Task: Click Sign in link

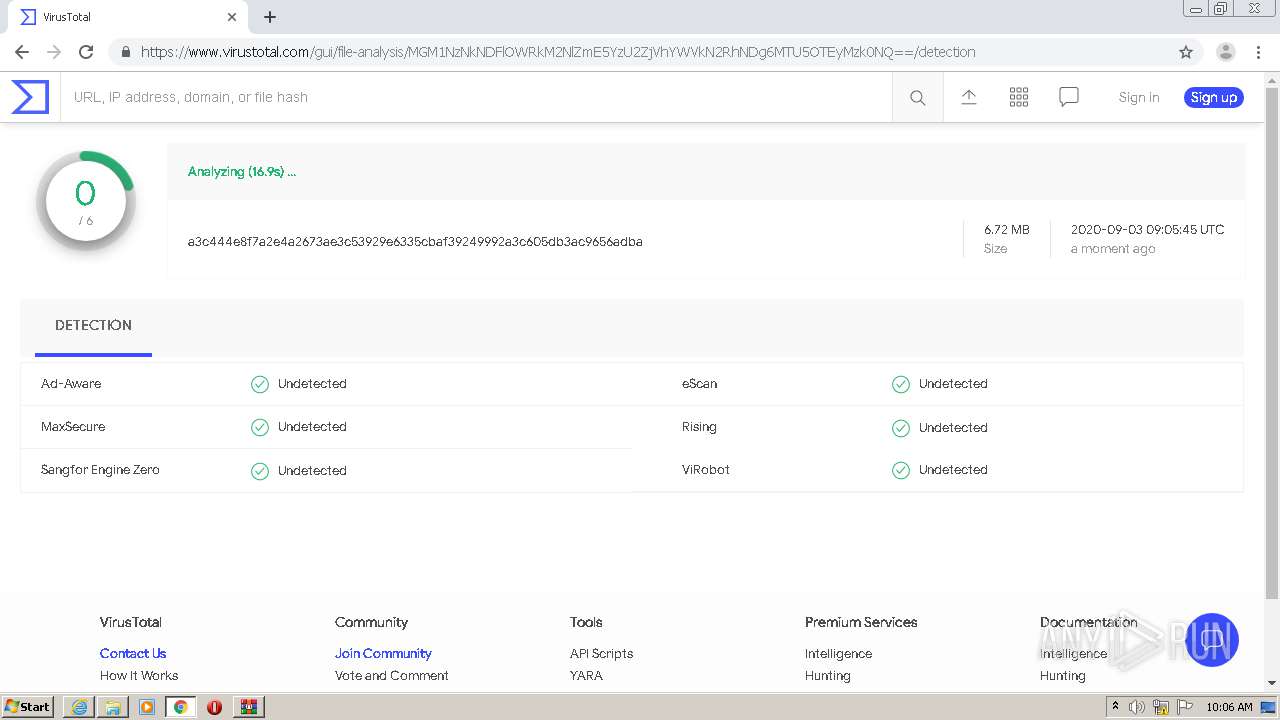Action: click(x=1139, y=97)
